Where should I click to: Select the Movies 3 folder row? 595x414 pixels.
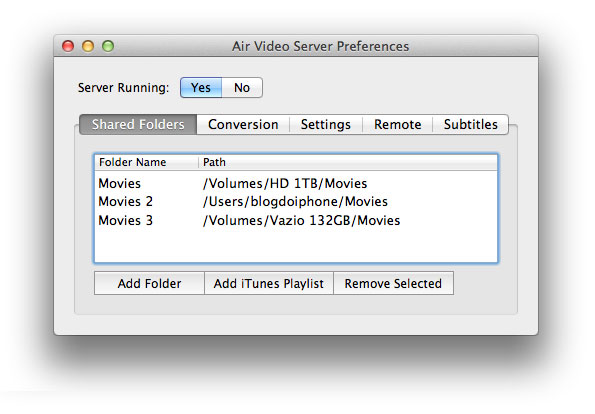(296, 220)
